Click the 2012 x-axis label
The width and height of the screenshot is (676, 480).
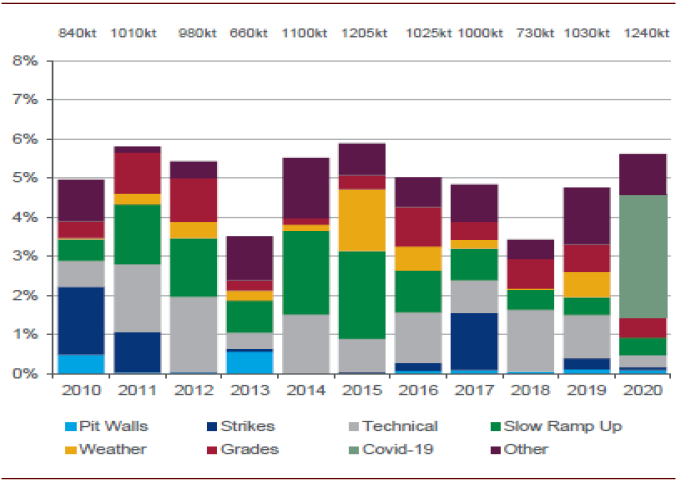pos(194,390)
